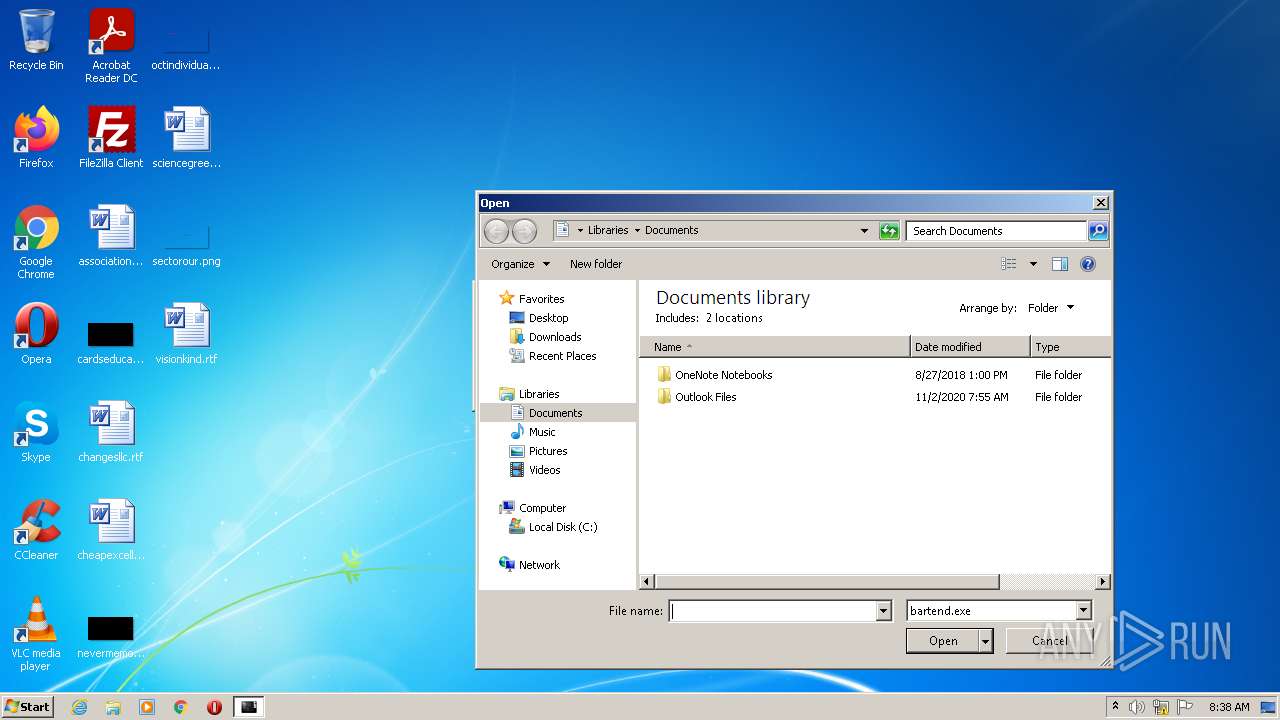Open the Recycle Bin desktop icon
This screenshot has height=720, width=1280.
[36, 40]
